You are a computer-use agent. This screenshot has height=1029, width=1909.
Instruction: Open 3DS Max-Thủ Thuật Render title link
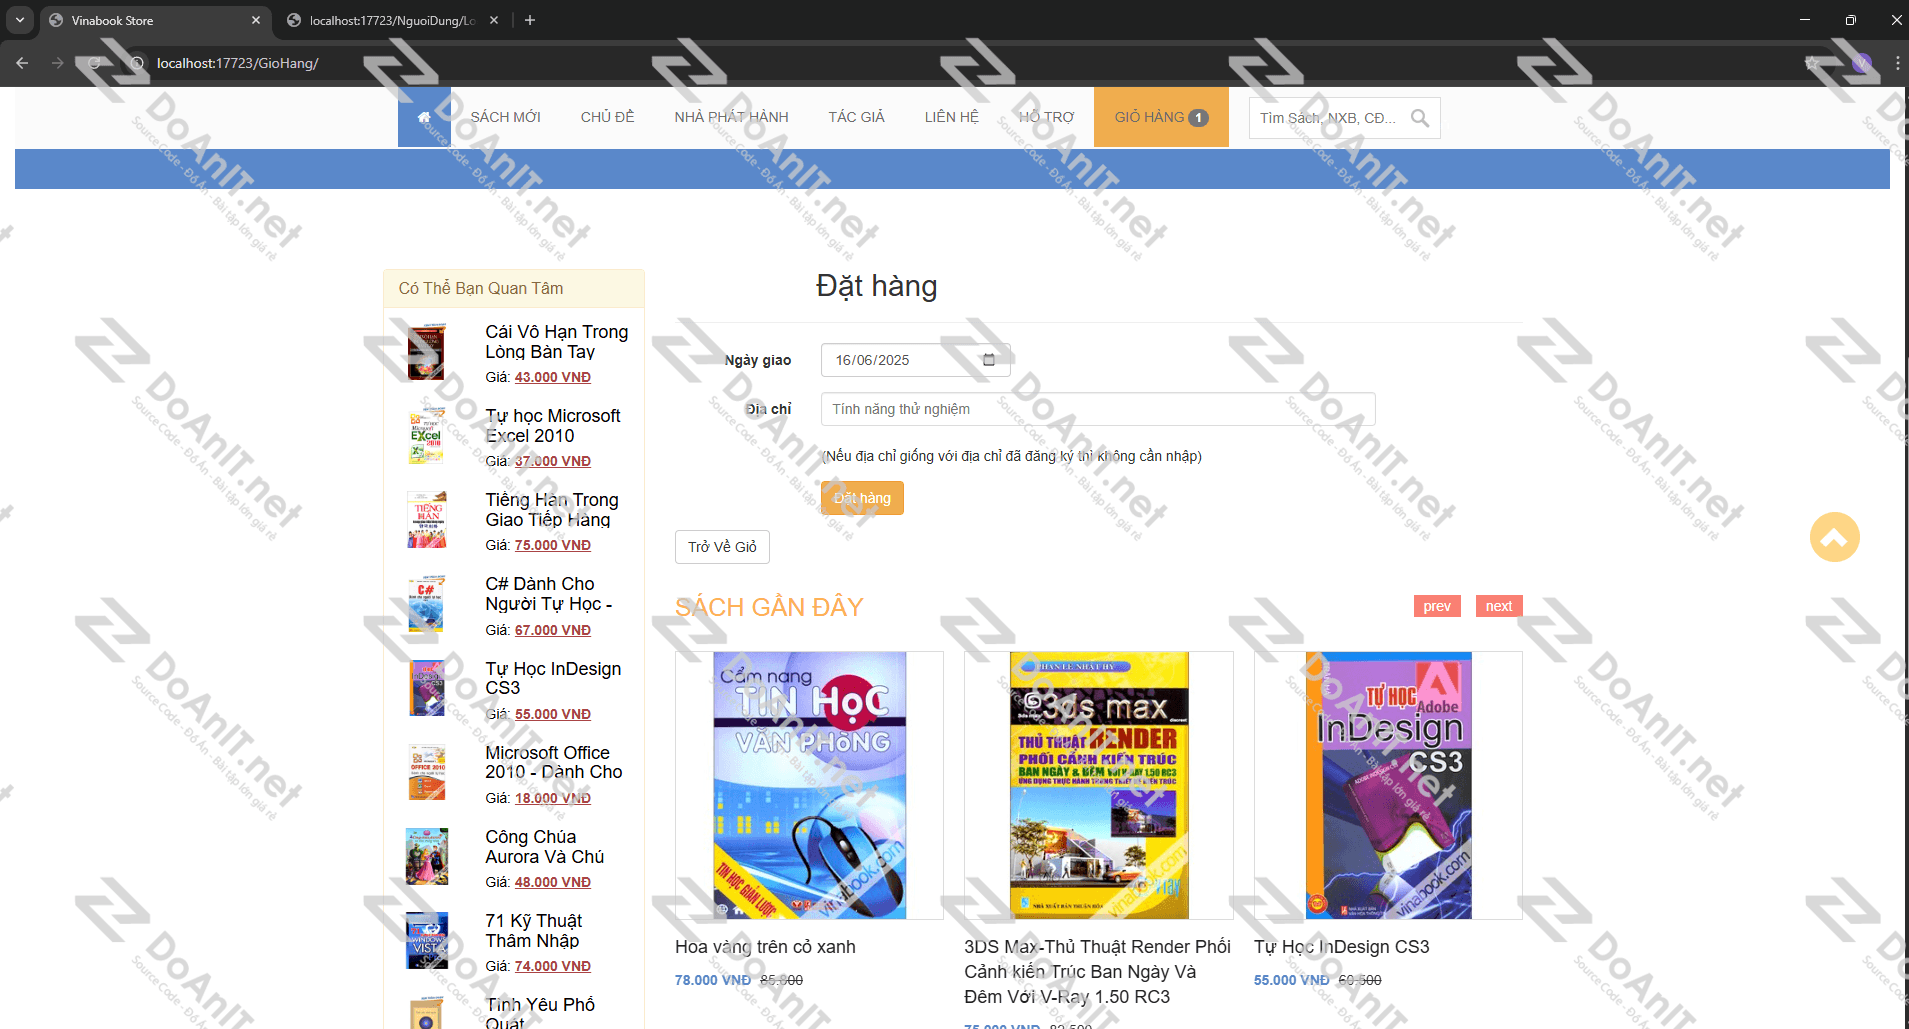coord(1097,971)
